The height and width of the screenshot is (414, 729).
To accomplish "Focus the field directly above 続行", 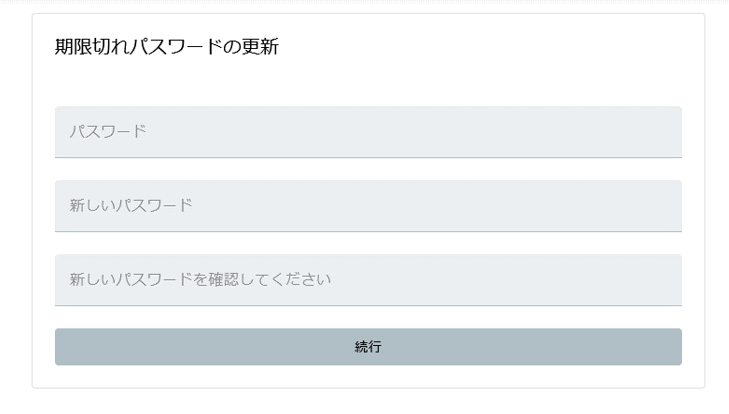I will point(368,279).
